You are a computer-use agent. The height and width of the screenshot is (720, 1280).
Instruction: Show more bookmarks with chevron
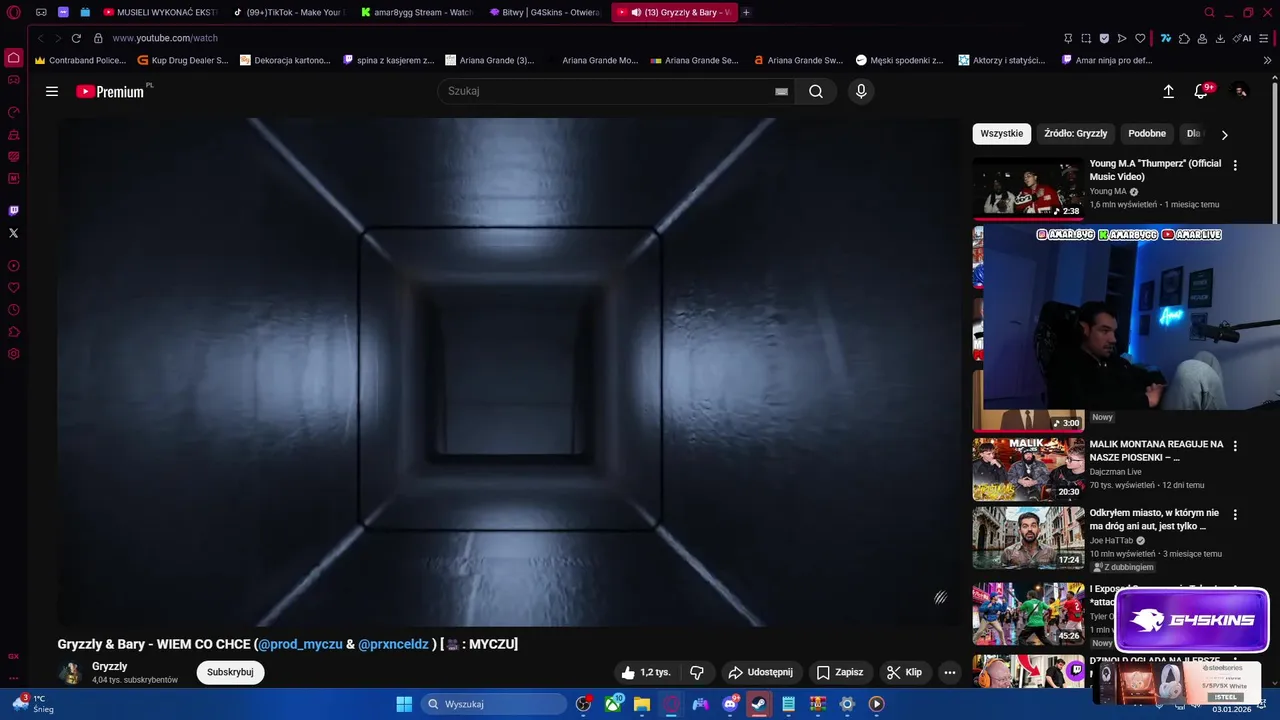coord(1267,60)
